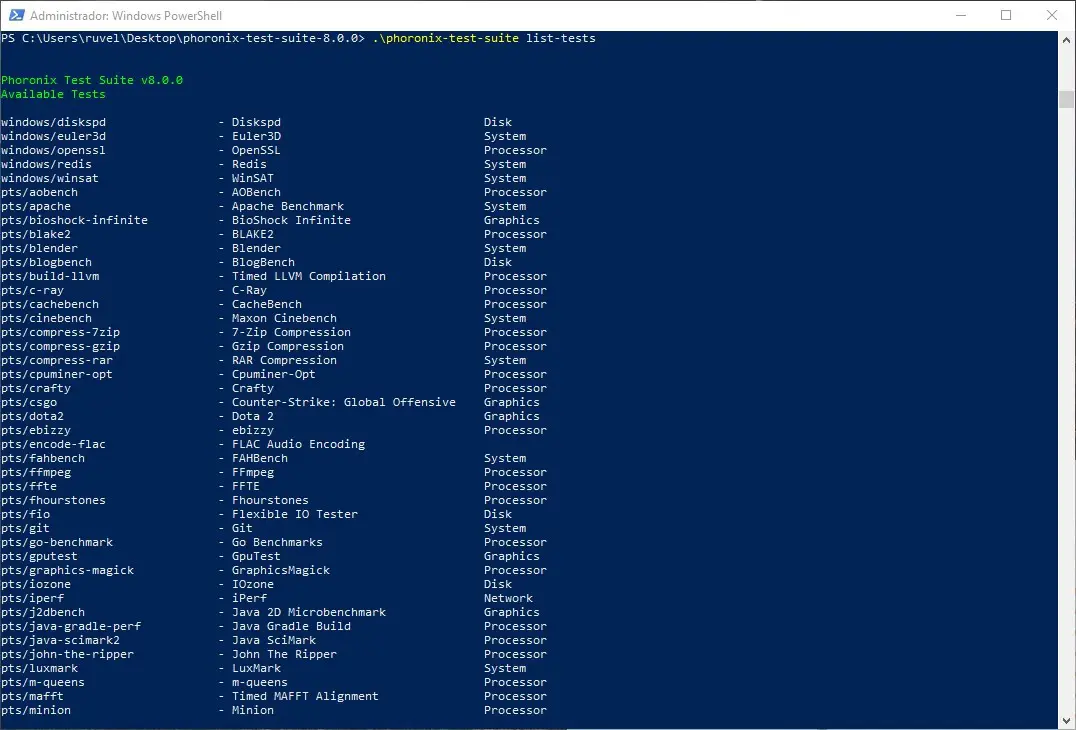Click the scrollbar up arrow
Screen dimensions: 1076x730
click(1067, 39)
